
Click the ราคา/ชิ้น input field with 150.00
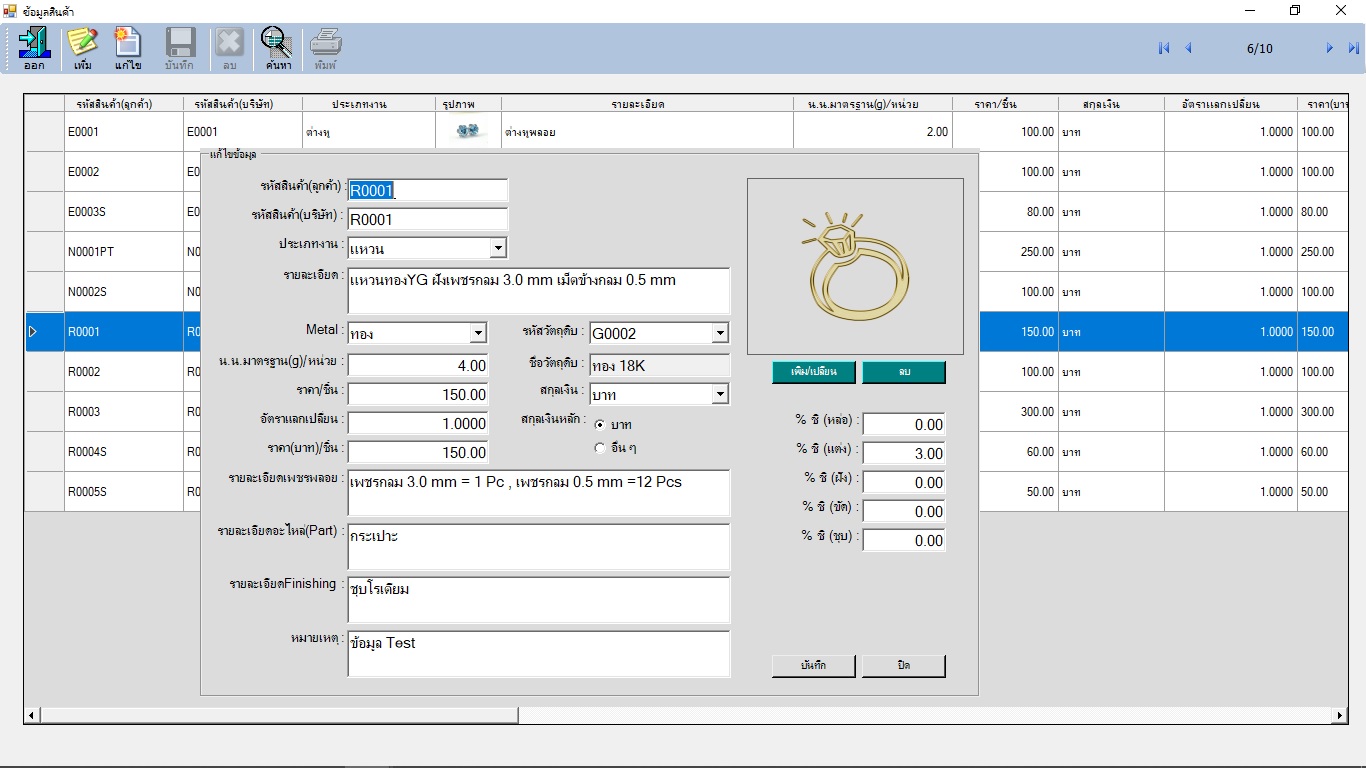[418, 395]
